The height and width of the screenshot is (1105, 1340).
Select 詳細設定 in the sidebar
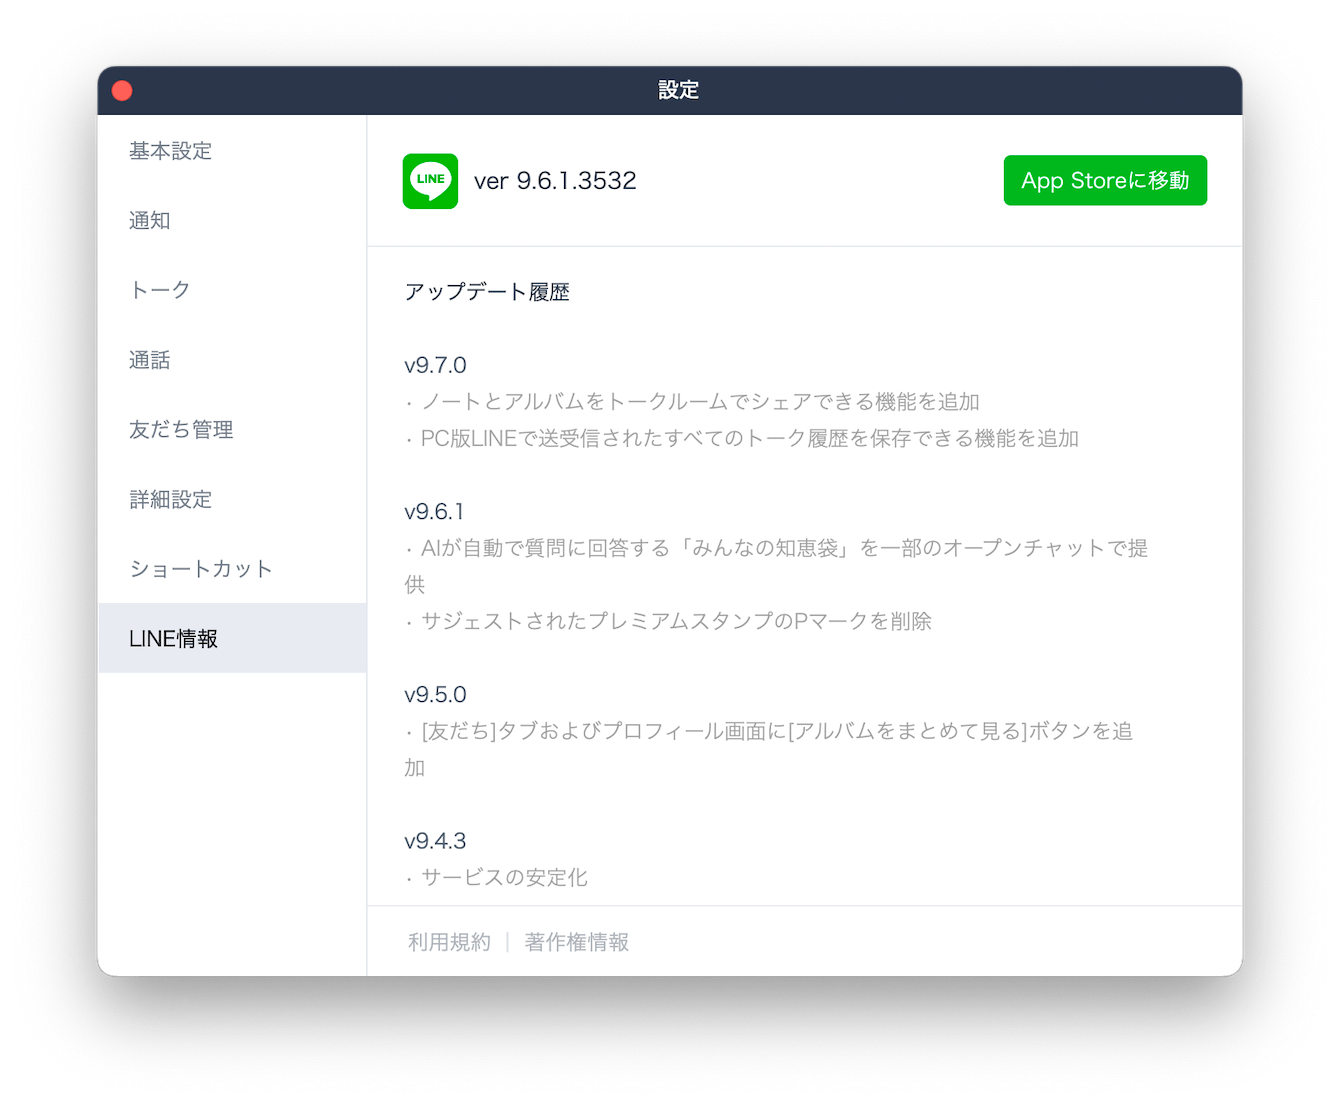coord(232,499)
